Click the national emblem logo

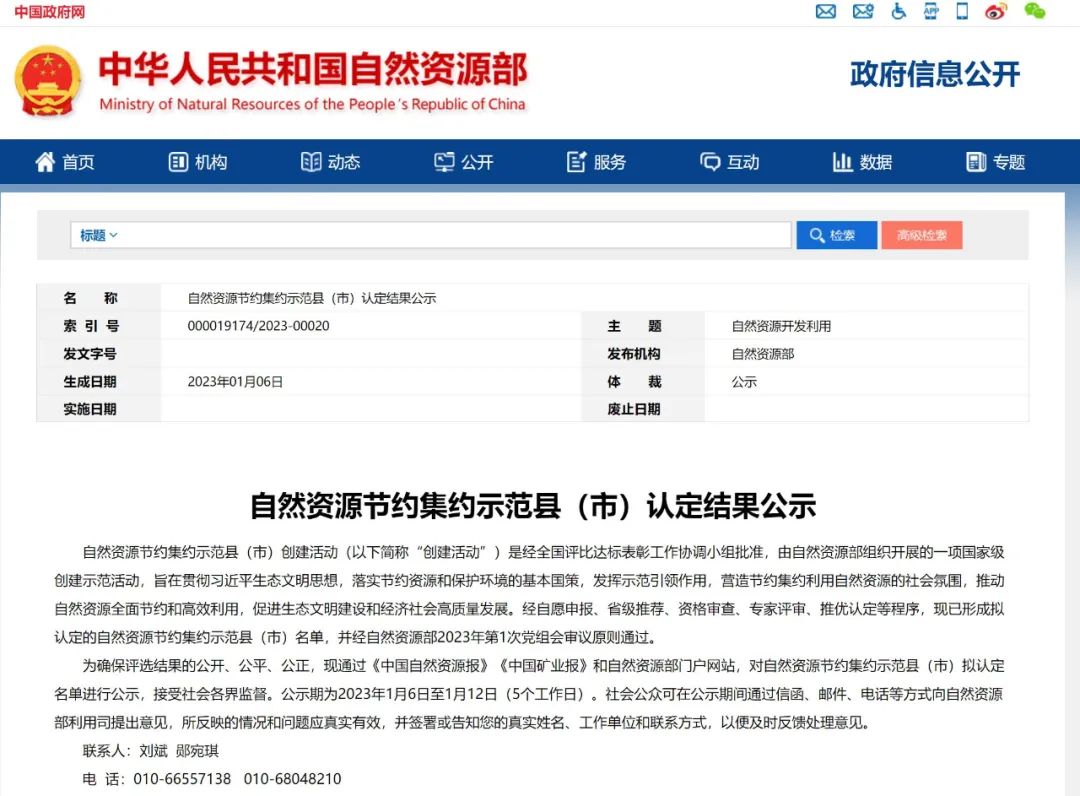[48, 80]
